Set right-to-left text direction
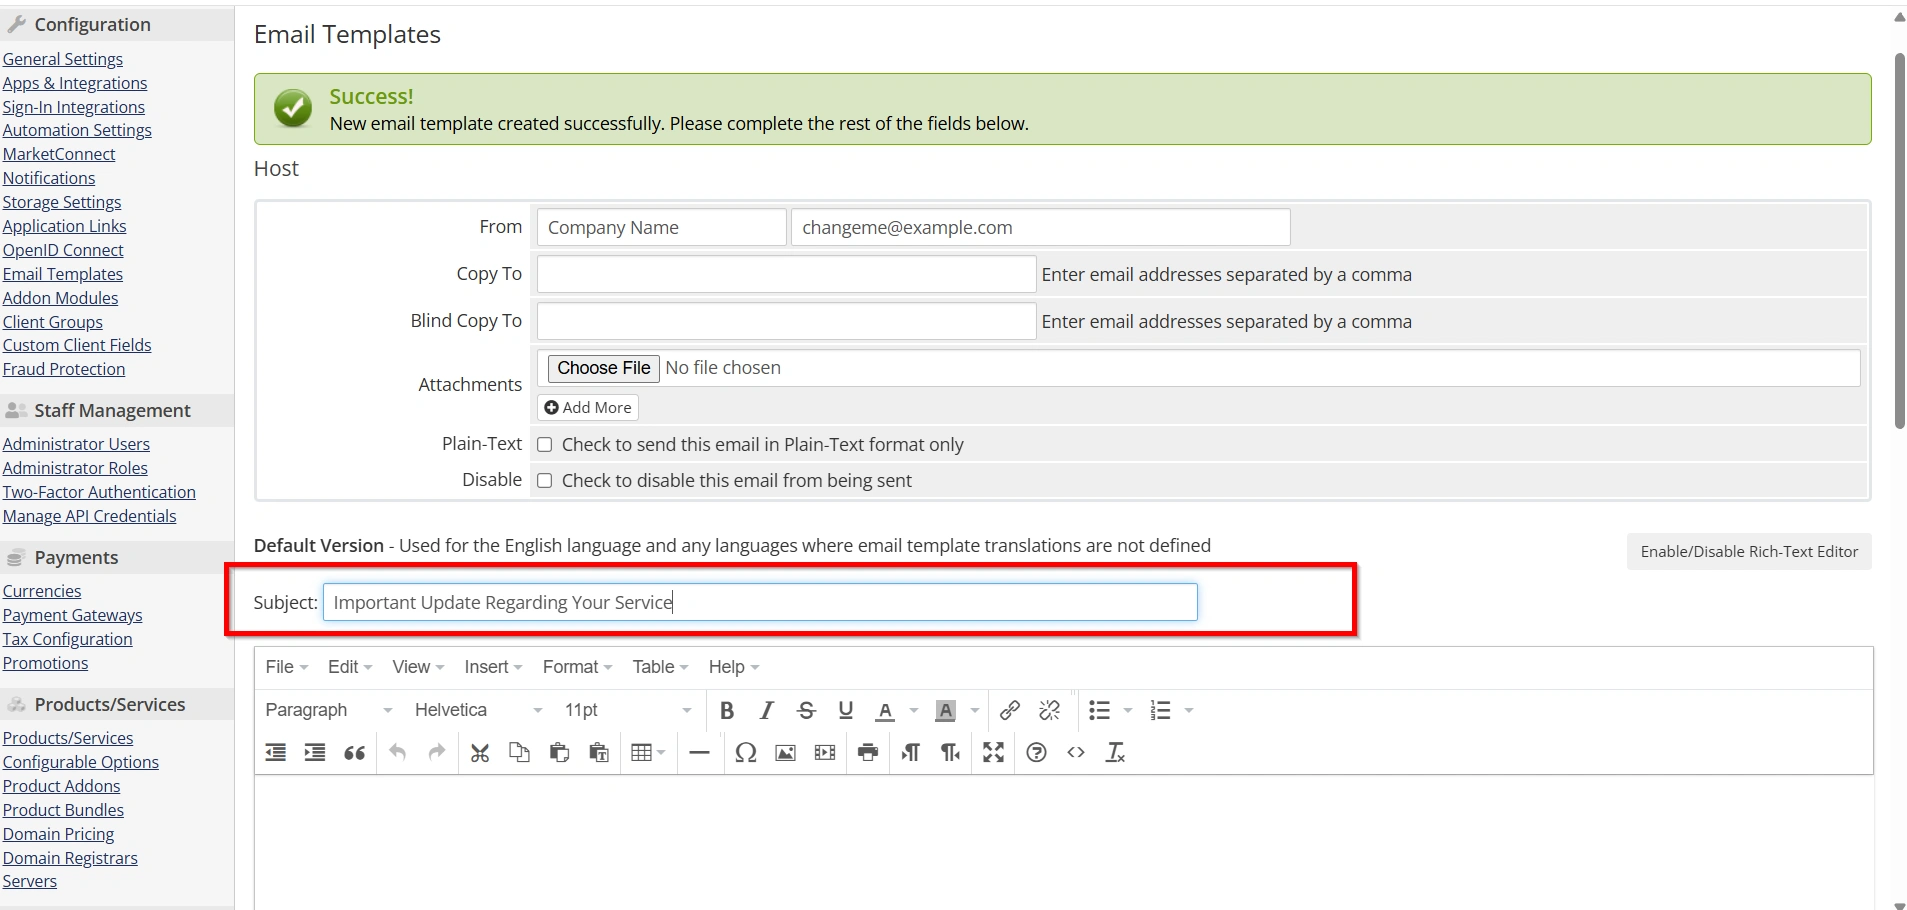Screen dimensions: 1907x910 950,752
